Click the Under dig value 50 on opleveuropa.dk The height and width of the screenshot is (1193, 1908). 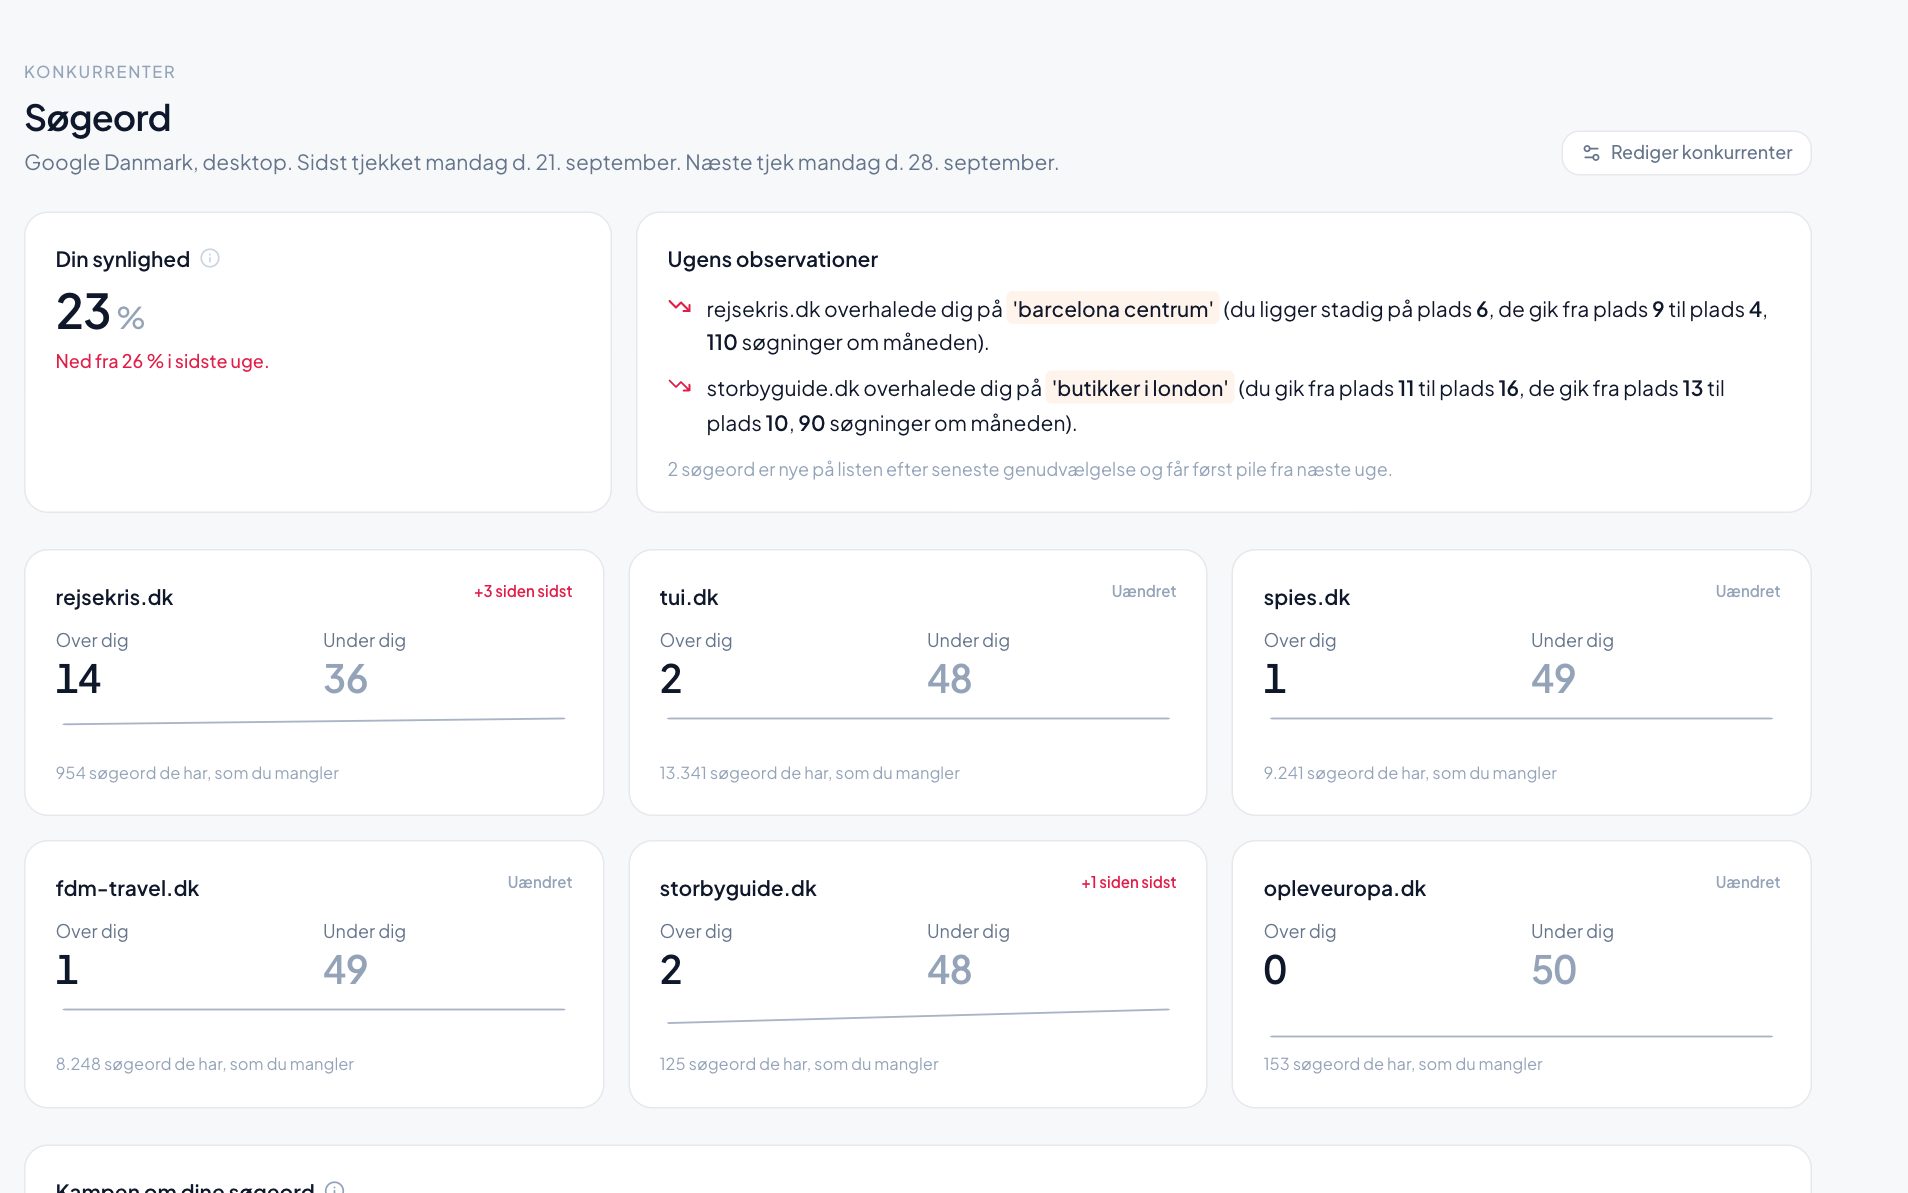pos(1553,970)
